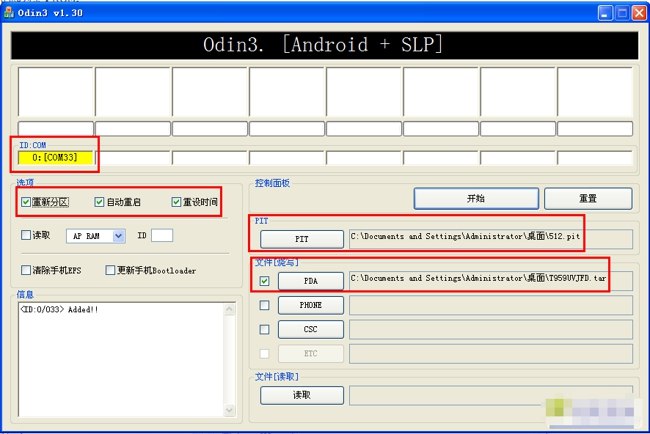
Task: Click the PHONE file browse button
Action: [310, 305]
